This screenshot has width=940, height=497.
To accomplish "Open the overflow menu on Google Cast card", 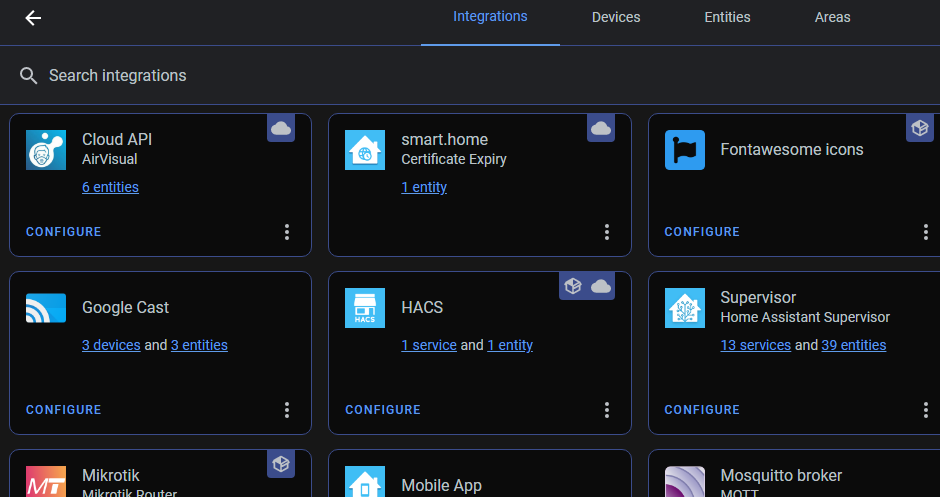I will click(x=287, y=410).
